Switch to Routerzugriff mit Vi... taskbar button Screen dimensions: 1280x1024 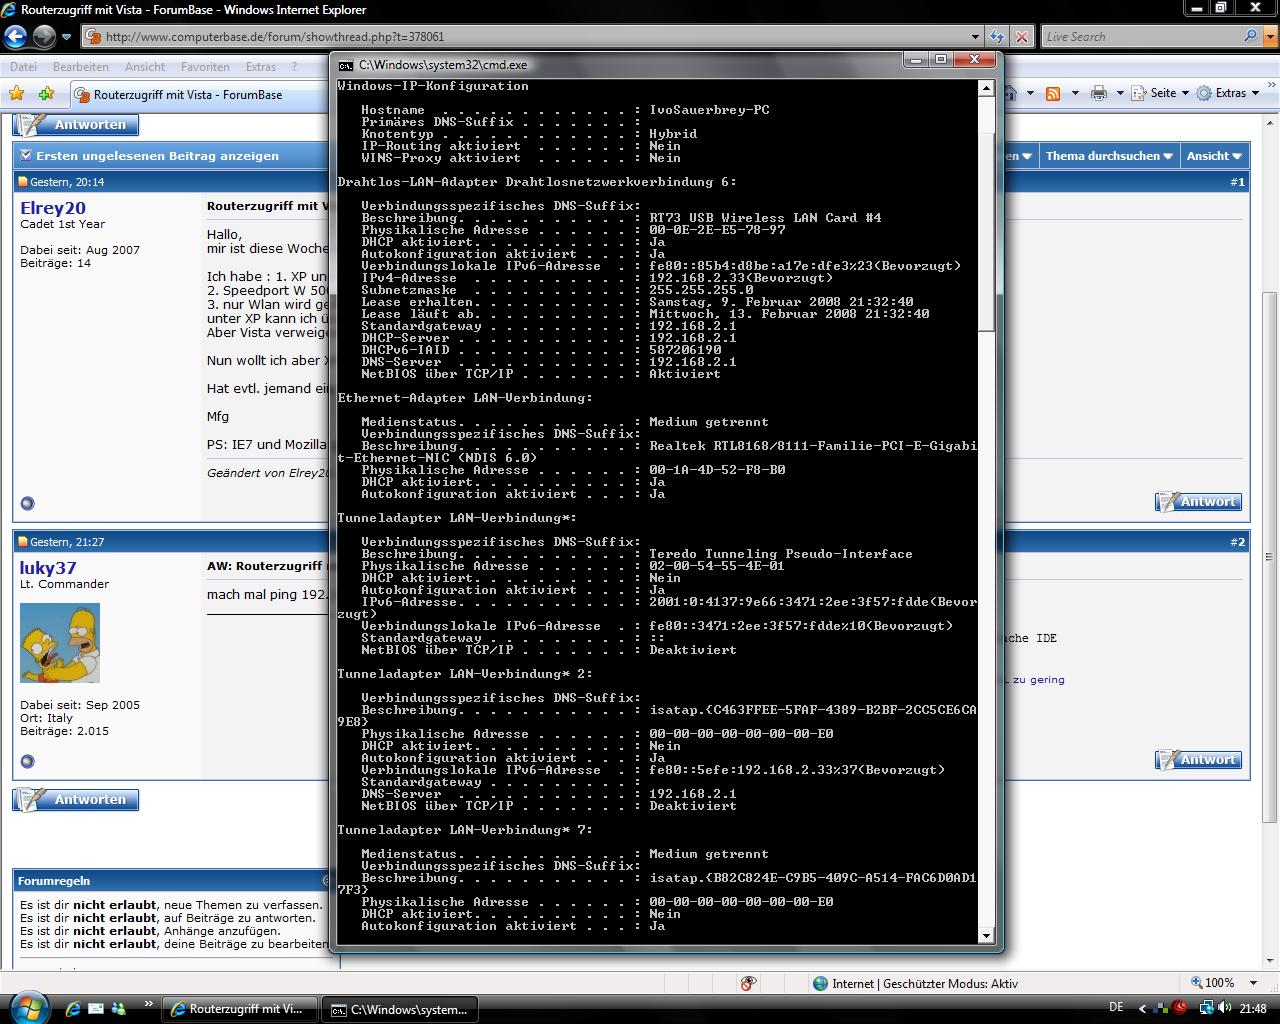[x=240, y=1009]
